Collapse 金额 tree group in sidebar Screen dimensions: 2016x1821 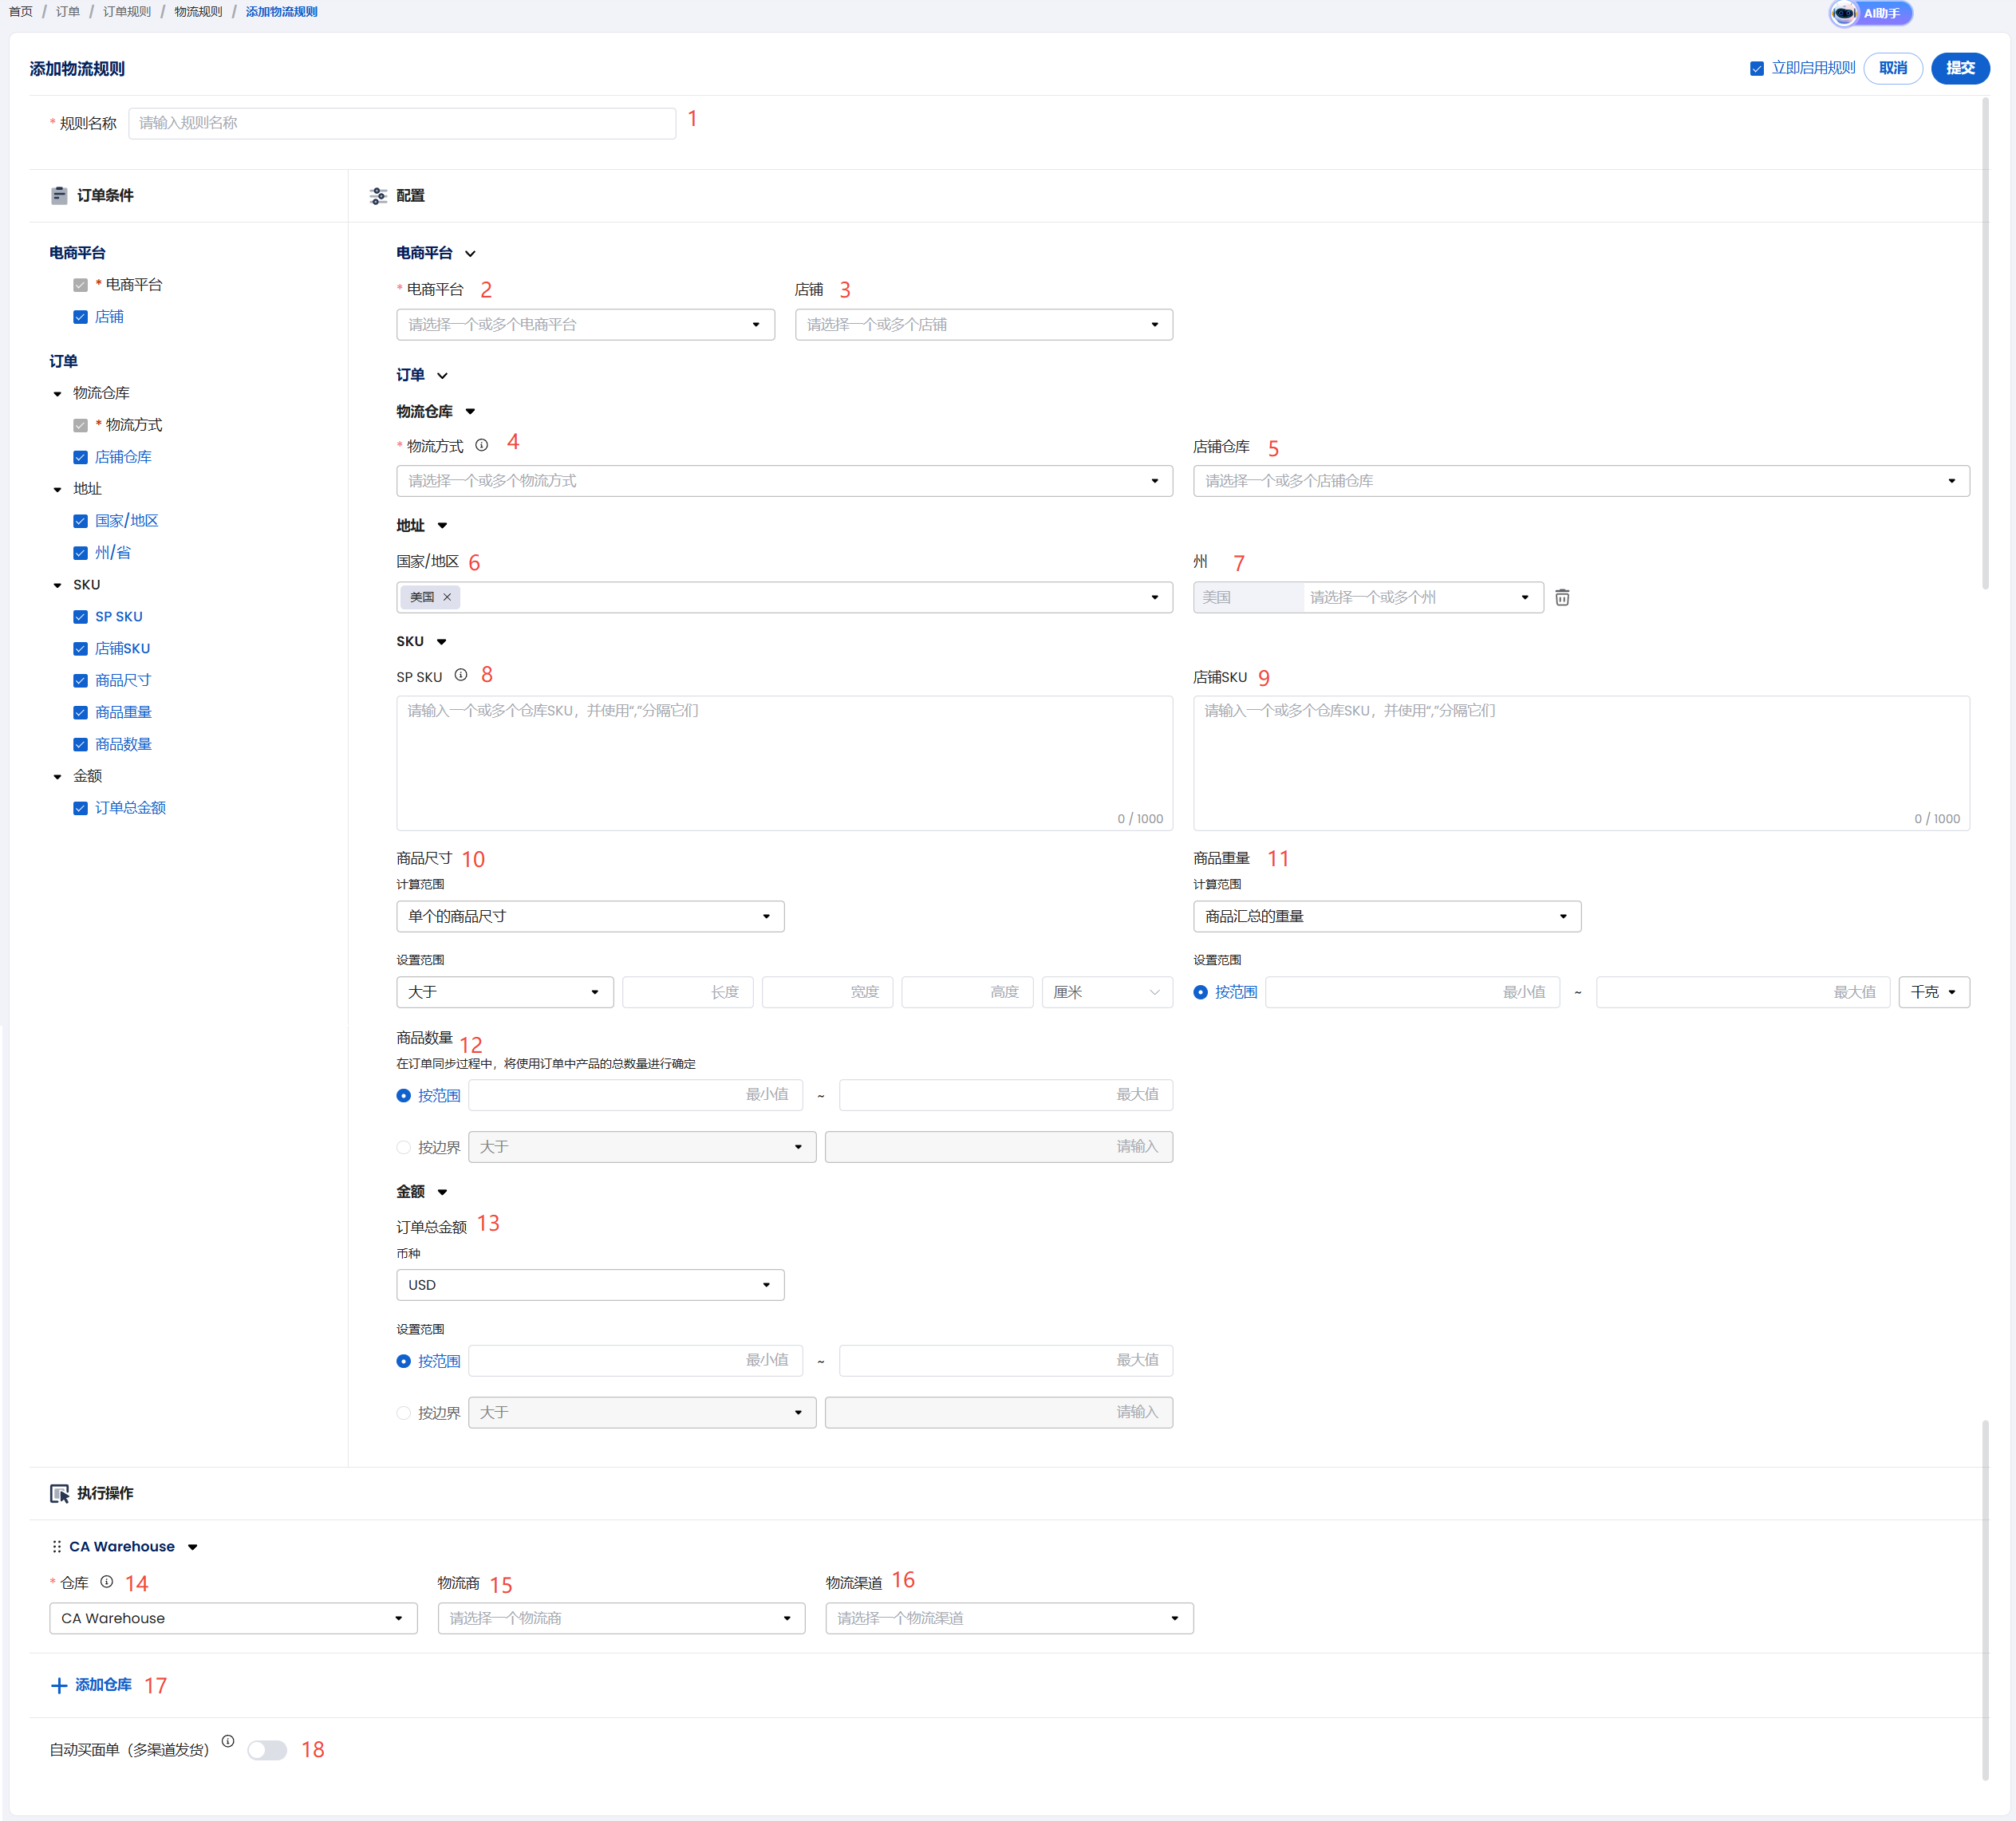tap(58, 777)
